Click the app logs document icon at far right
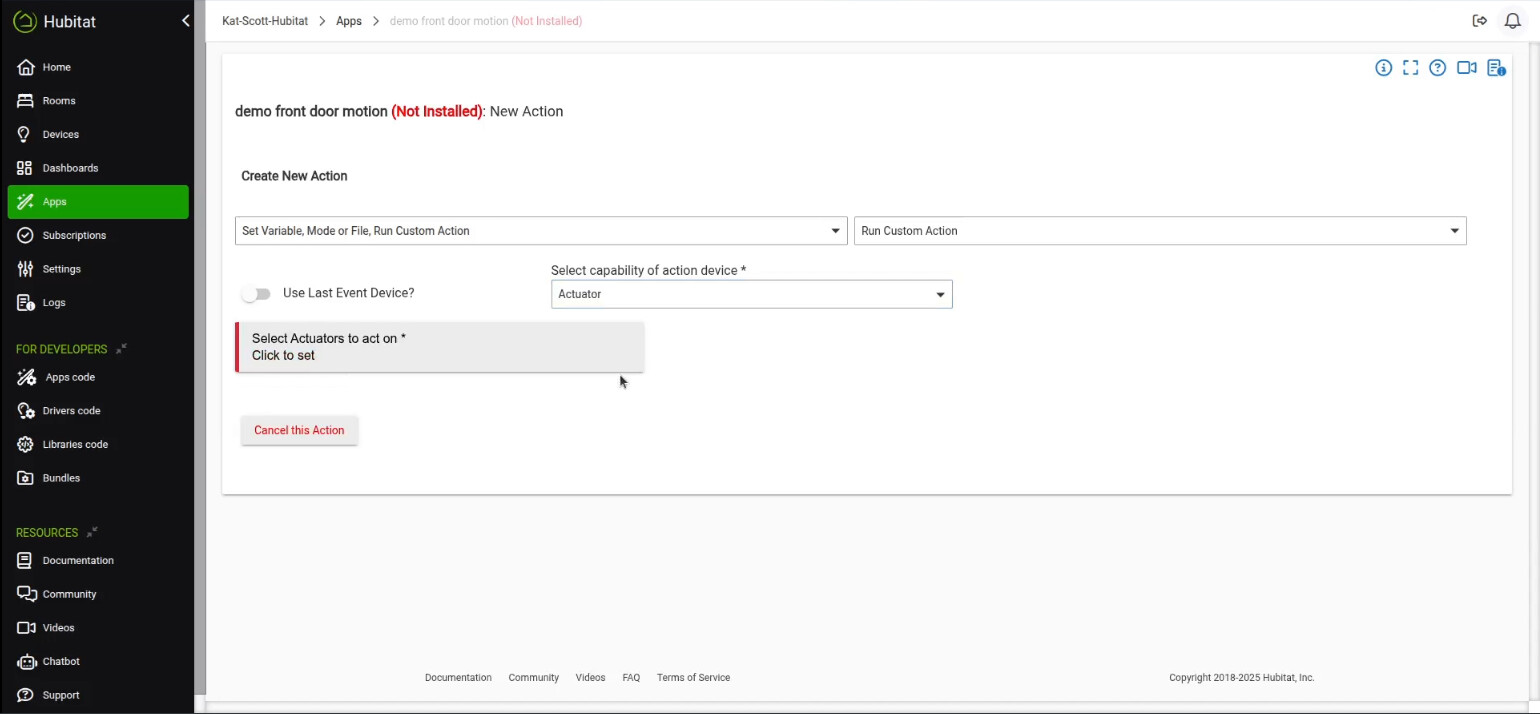The height and width of the screenshot is (714, 1540). click(1496, 68)
